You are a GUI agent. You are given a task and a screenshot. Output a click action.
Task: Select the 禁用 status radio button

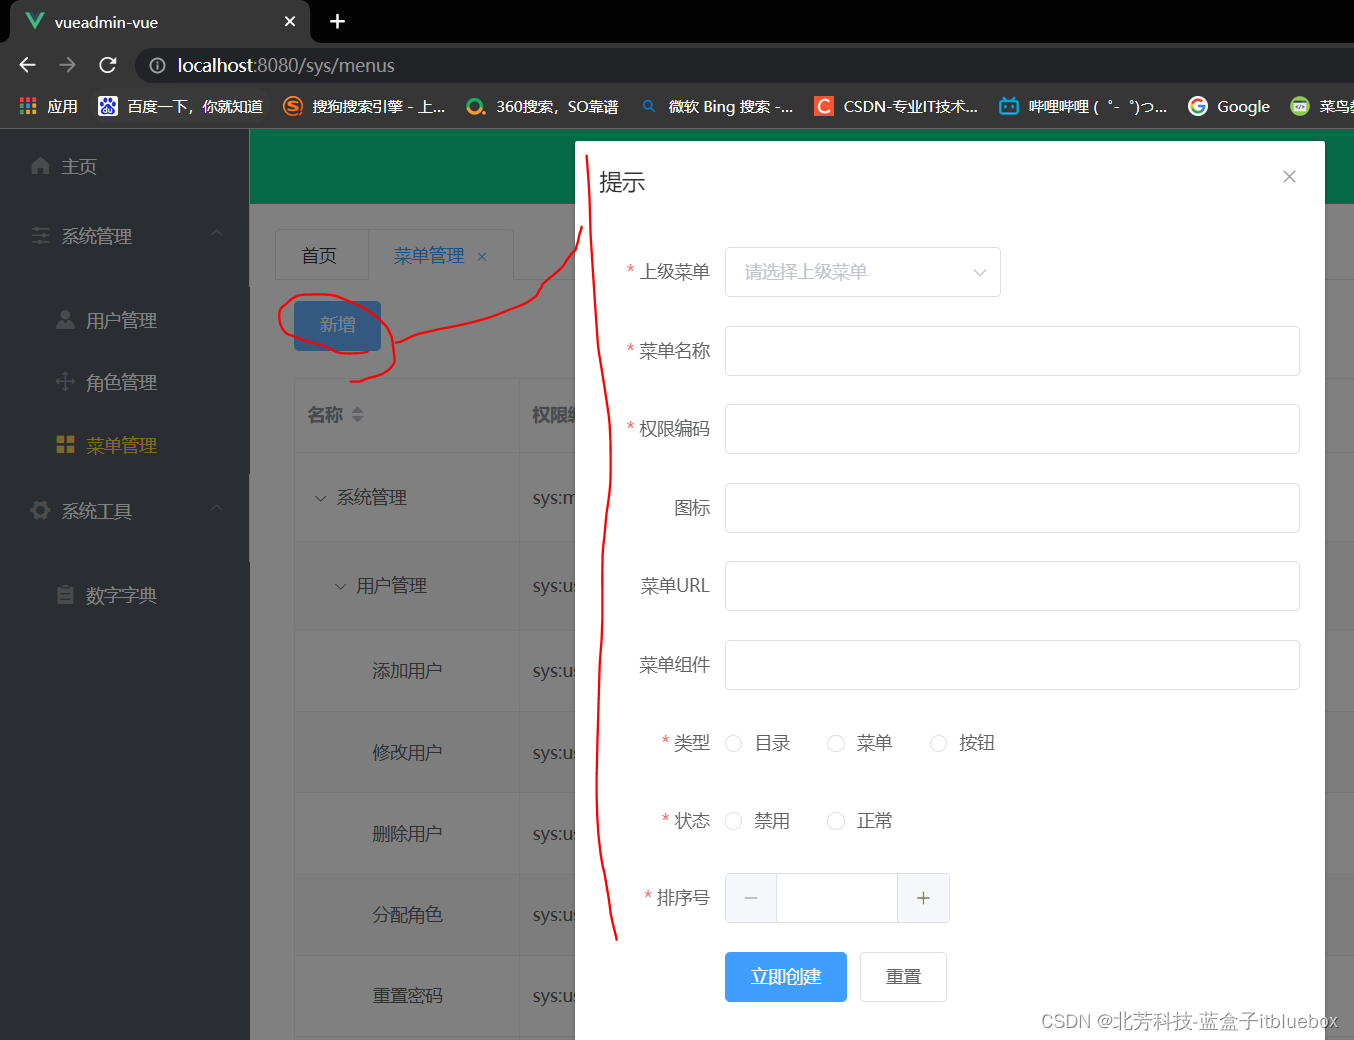click(734, 821)
